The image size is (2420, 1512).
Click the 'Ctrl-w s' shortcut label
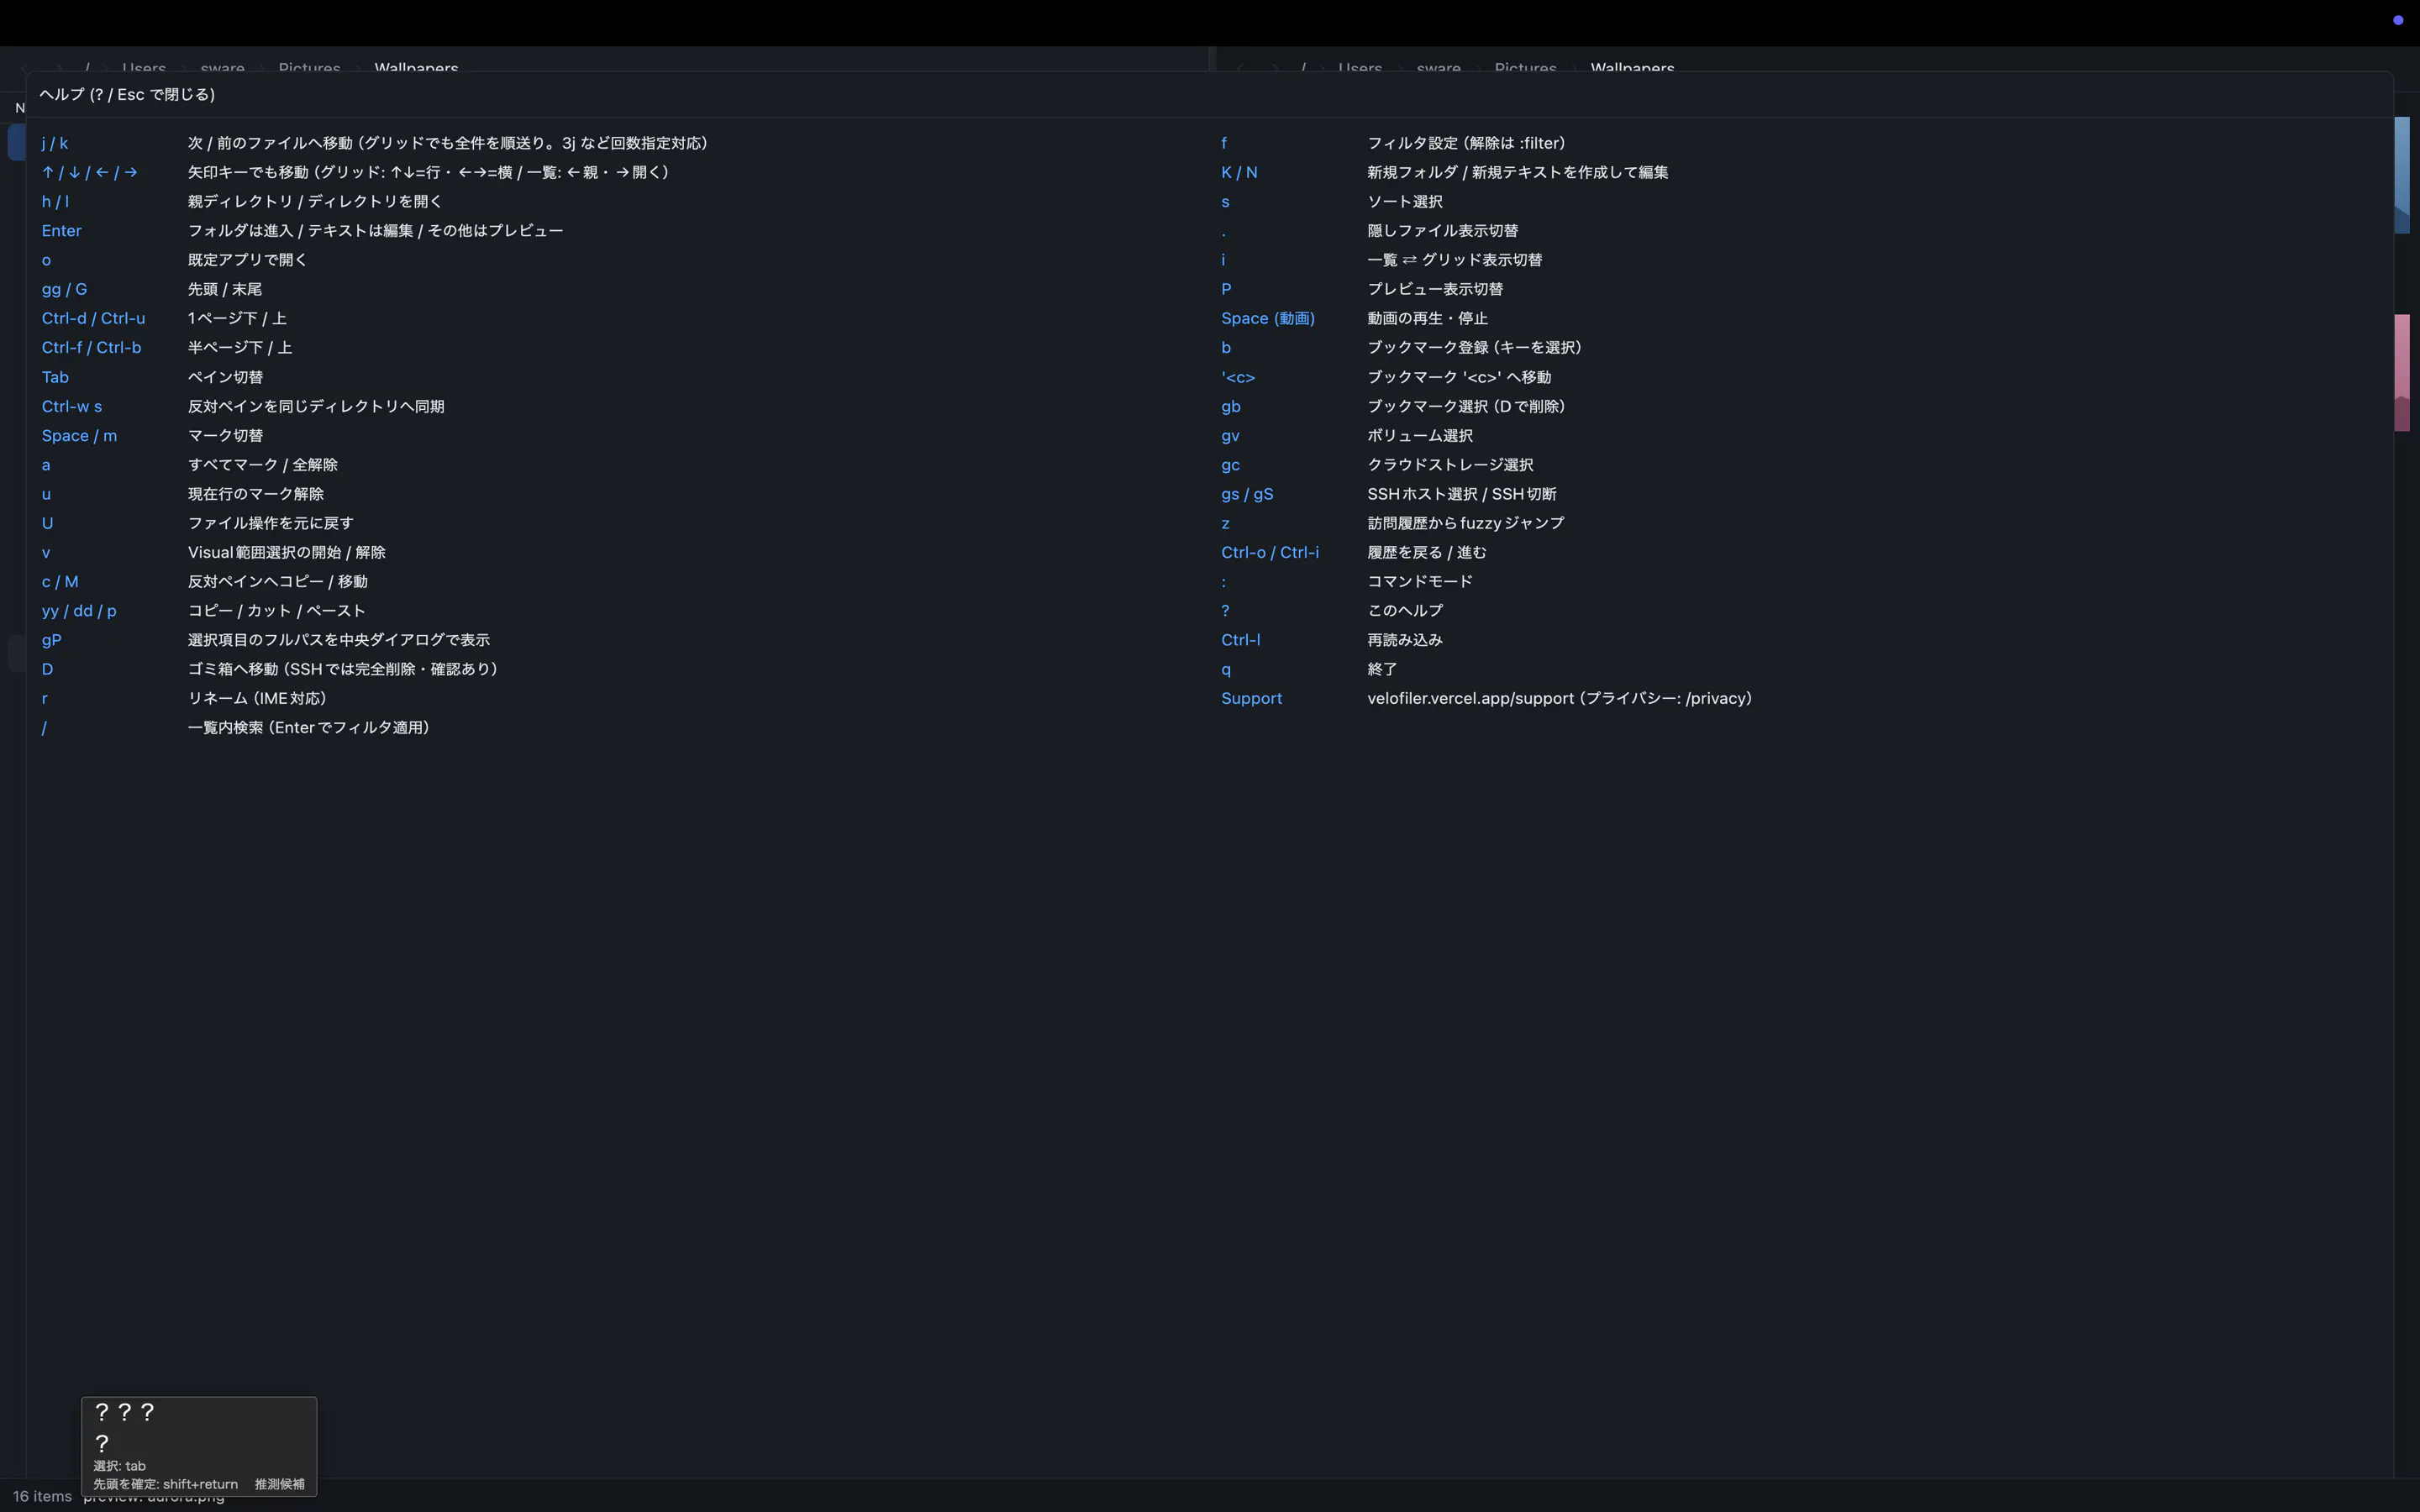point(71,406)
